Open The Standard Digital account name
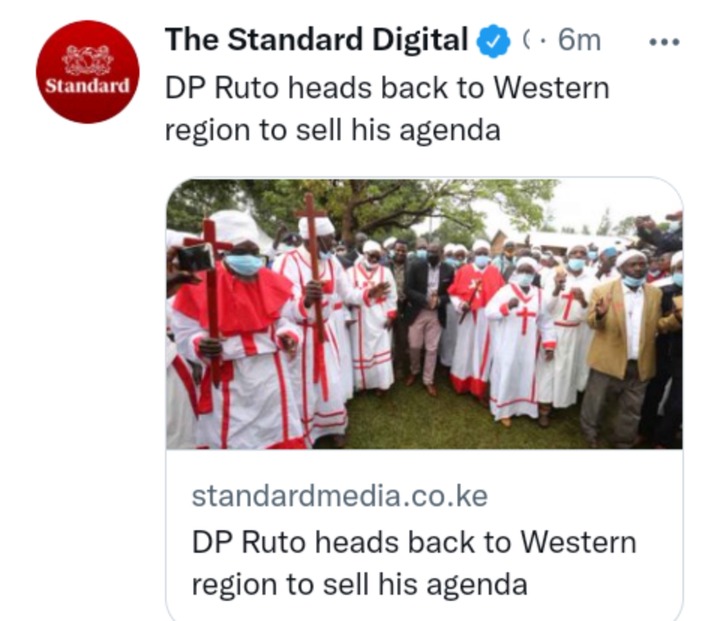 click(316, 40)
